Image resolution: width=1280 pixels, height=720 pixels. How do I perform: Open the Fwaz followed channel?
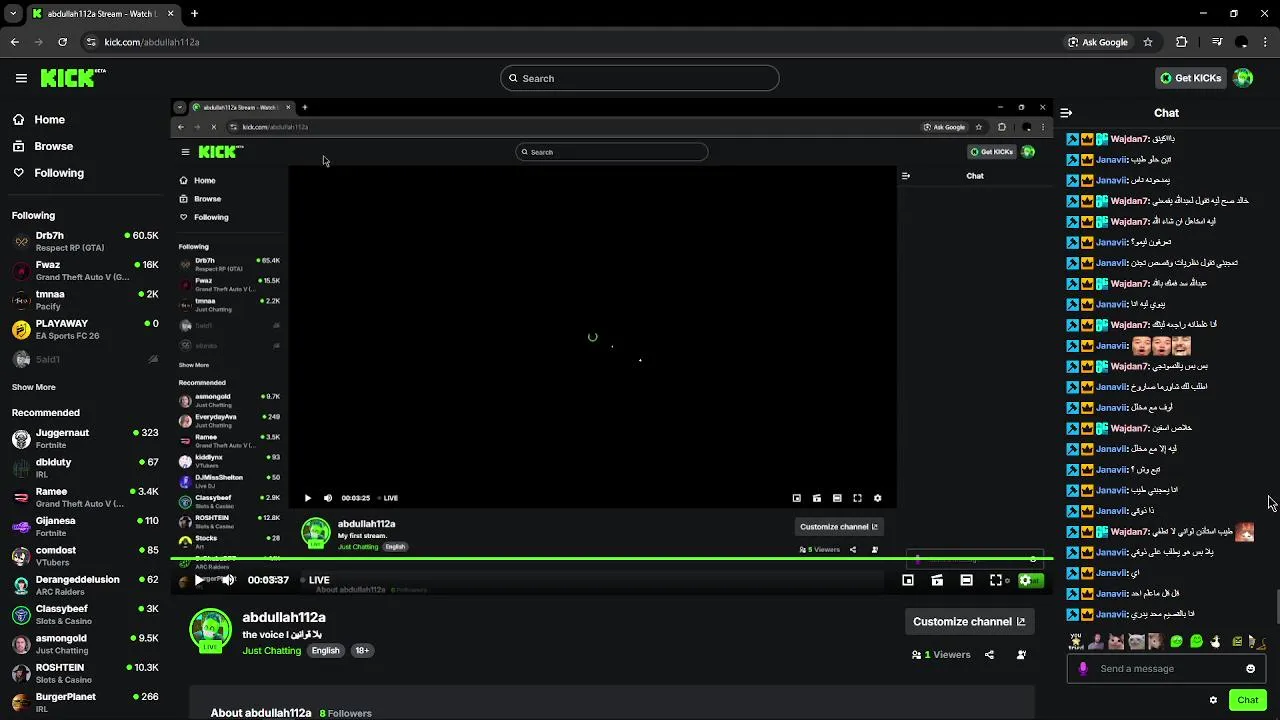[x=85, y=270]
